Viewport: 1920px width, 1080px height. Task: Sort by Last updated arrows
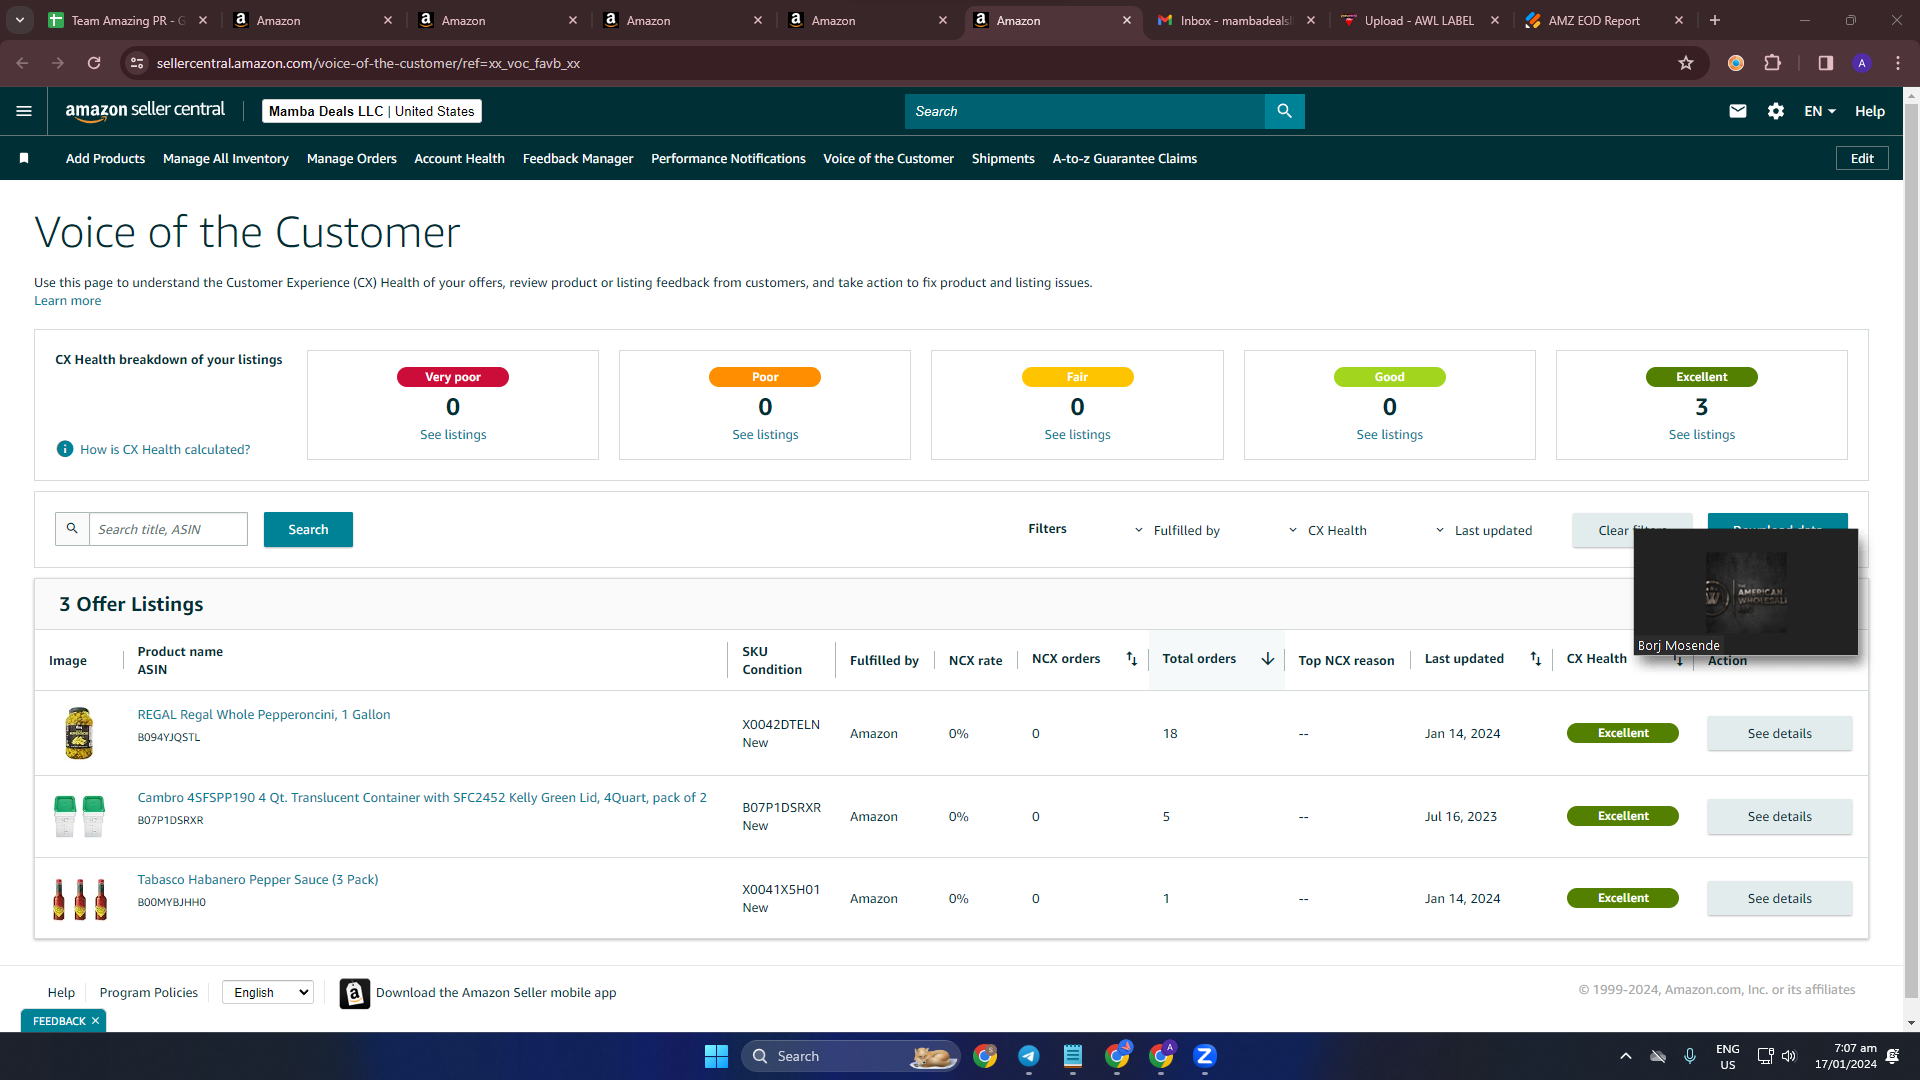[x=1535, y=658]
